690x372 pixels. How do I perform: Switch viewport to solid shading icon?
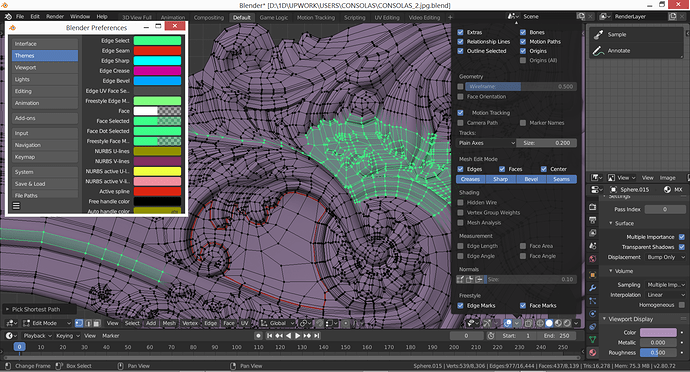[549, 323]
